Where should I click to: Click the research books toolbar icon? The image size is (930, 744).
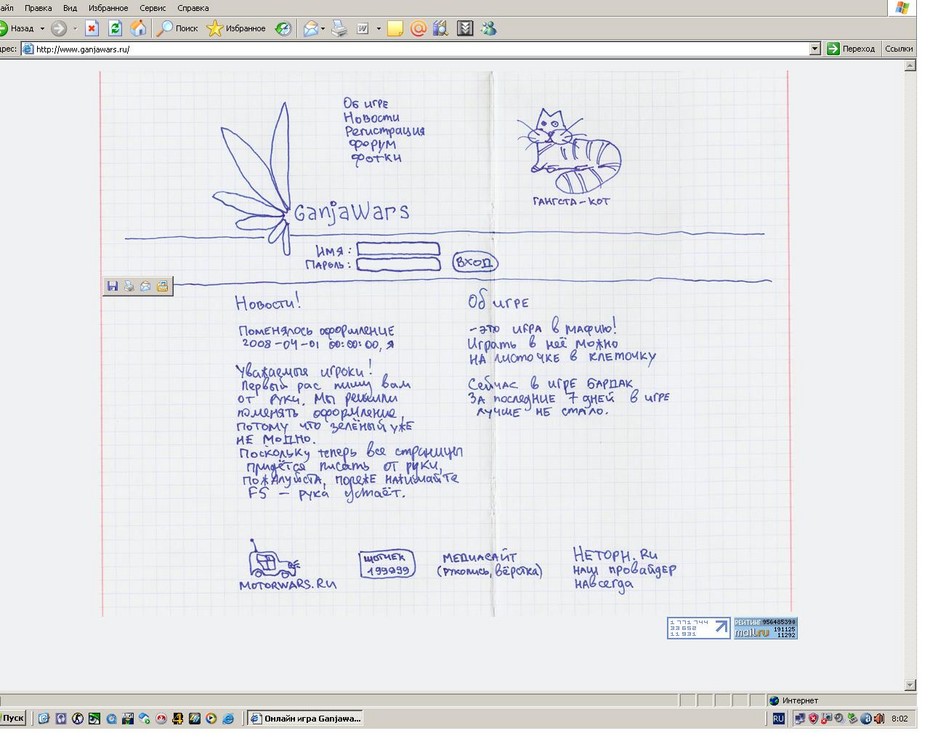(441, 28)
